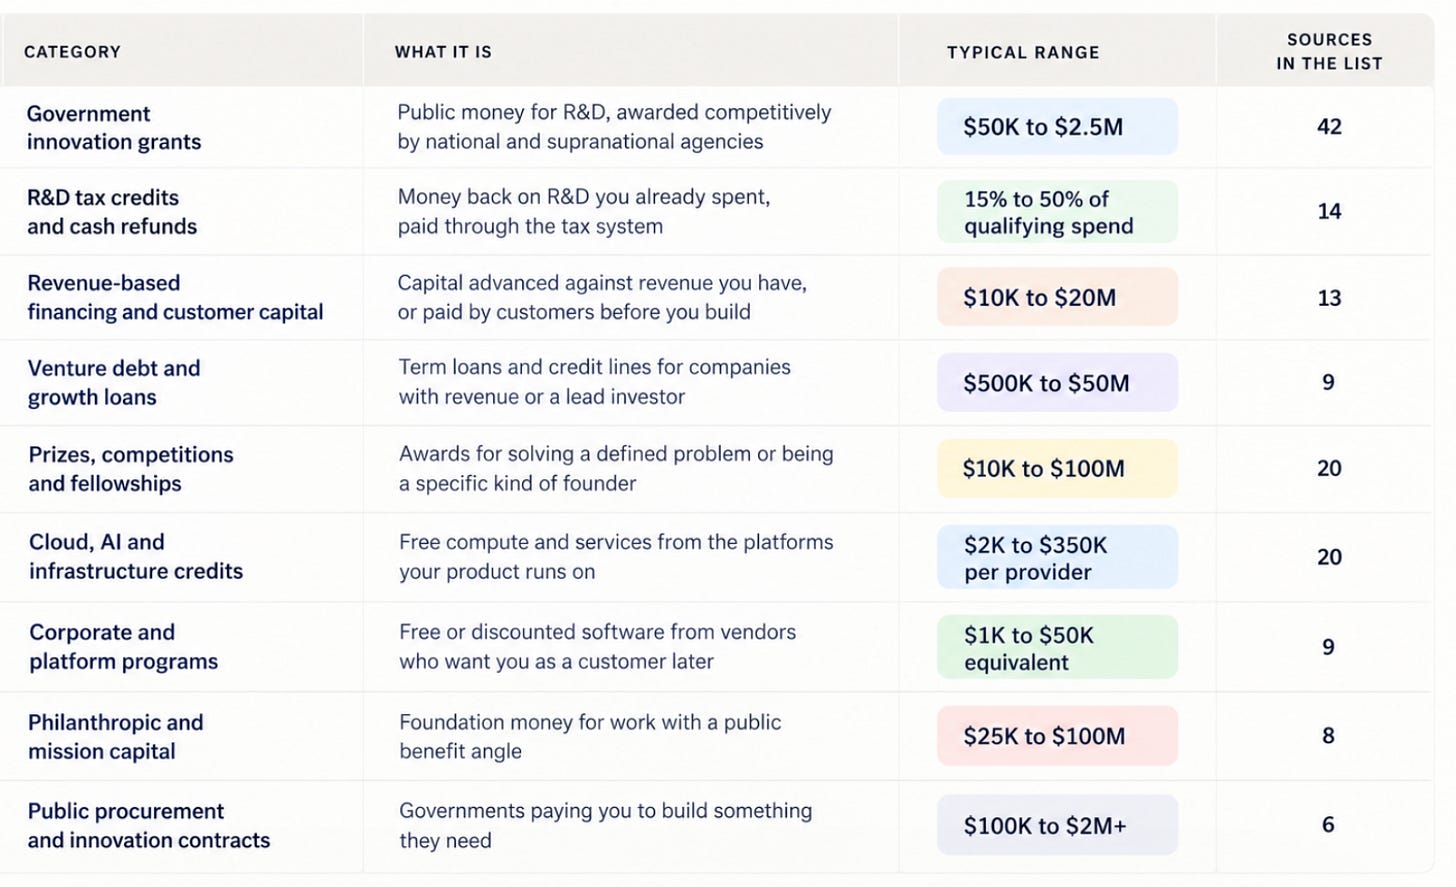Click the TYPICAL RANGE column header
The width and height of the screenshot is (1456, 887).
[x=1023, y=52]
